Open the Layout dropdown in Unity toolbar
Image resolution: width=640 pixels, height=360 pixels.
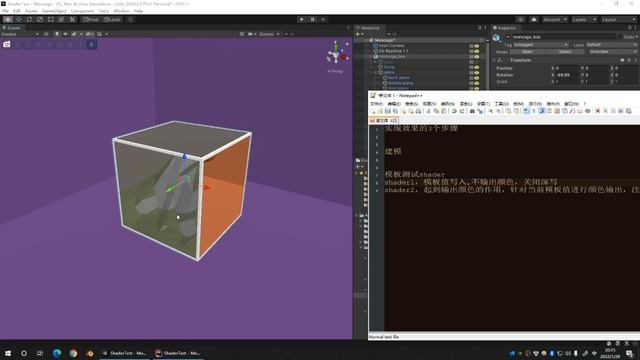619,20
